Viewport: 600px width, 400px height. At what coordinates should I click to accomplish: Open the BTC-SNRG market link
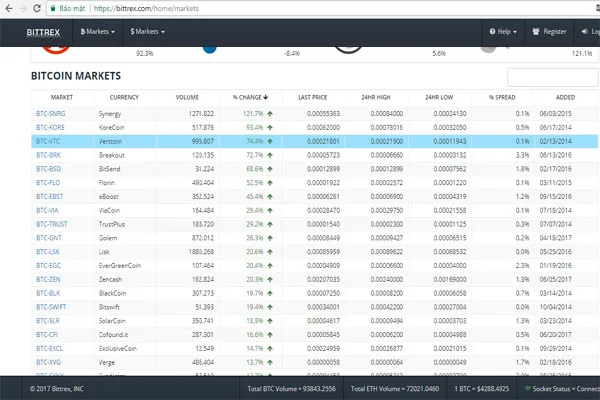(51, 114)
